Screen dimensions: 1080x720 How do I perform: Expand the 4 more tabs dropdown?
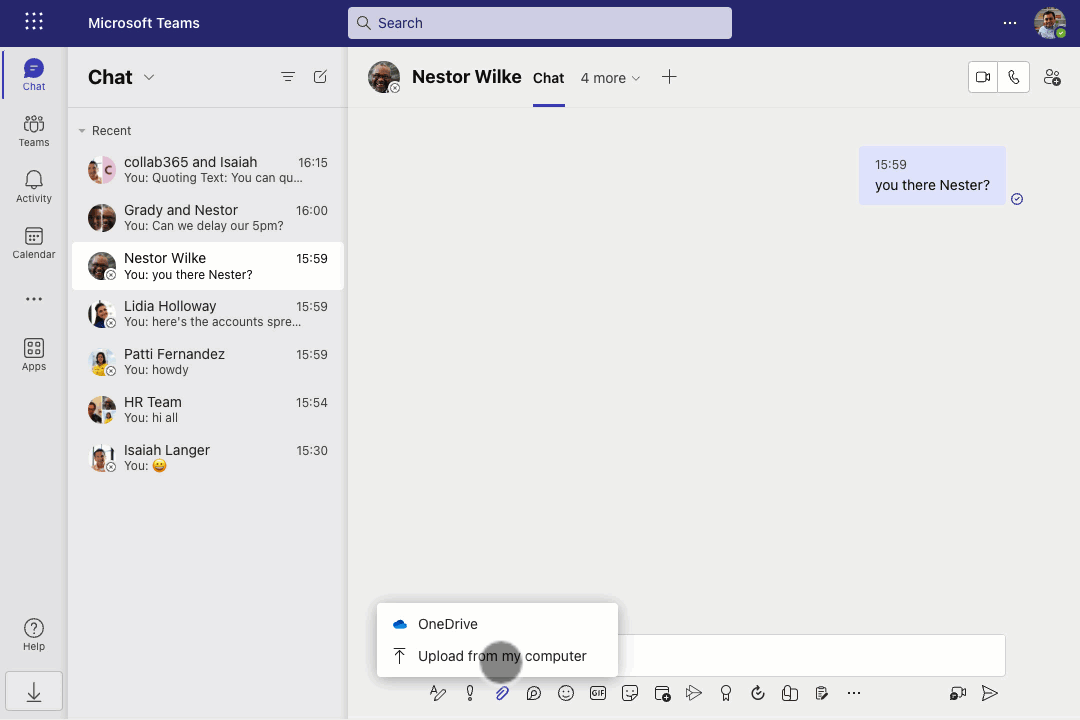click(610, 77)
